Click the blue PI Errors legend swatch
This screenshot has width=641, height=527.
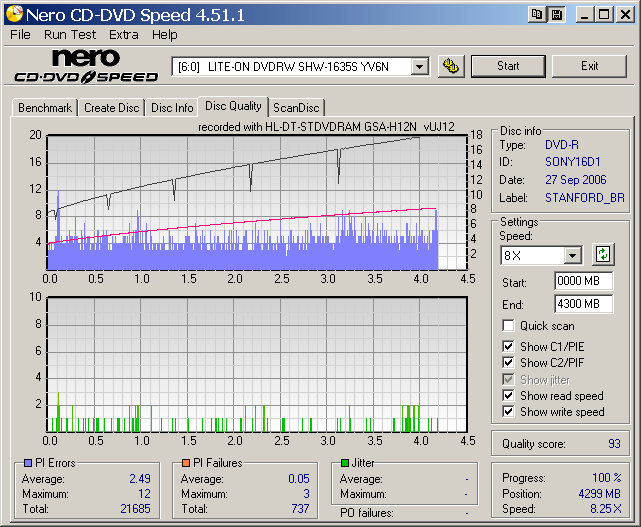(x=28, y=463)
